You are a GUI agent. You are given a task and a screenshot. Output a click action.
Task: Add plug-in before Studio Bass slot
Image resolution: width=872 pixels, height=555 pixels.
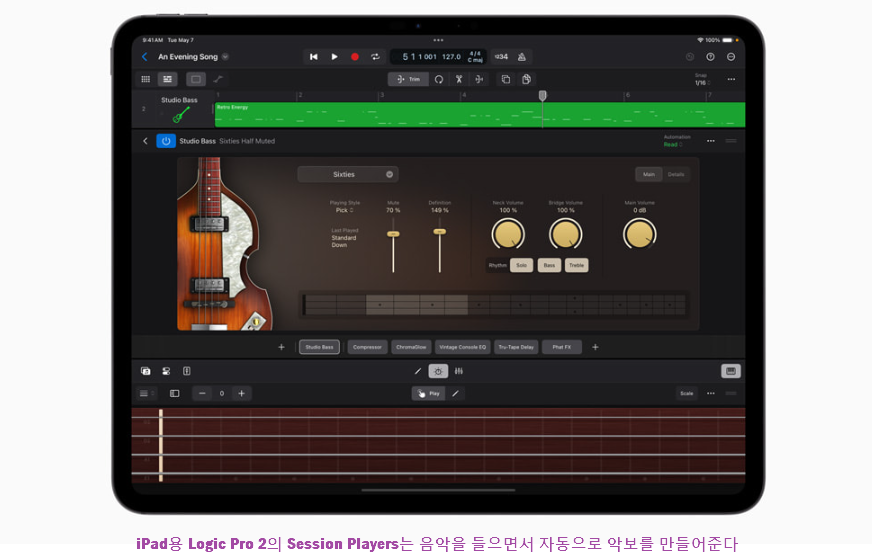(281, 347)
